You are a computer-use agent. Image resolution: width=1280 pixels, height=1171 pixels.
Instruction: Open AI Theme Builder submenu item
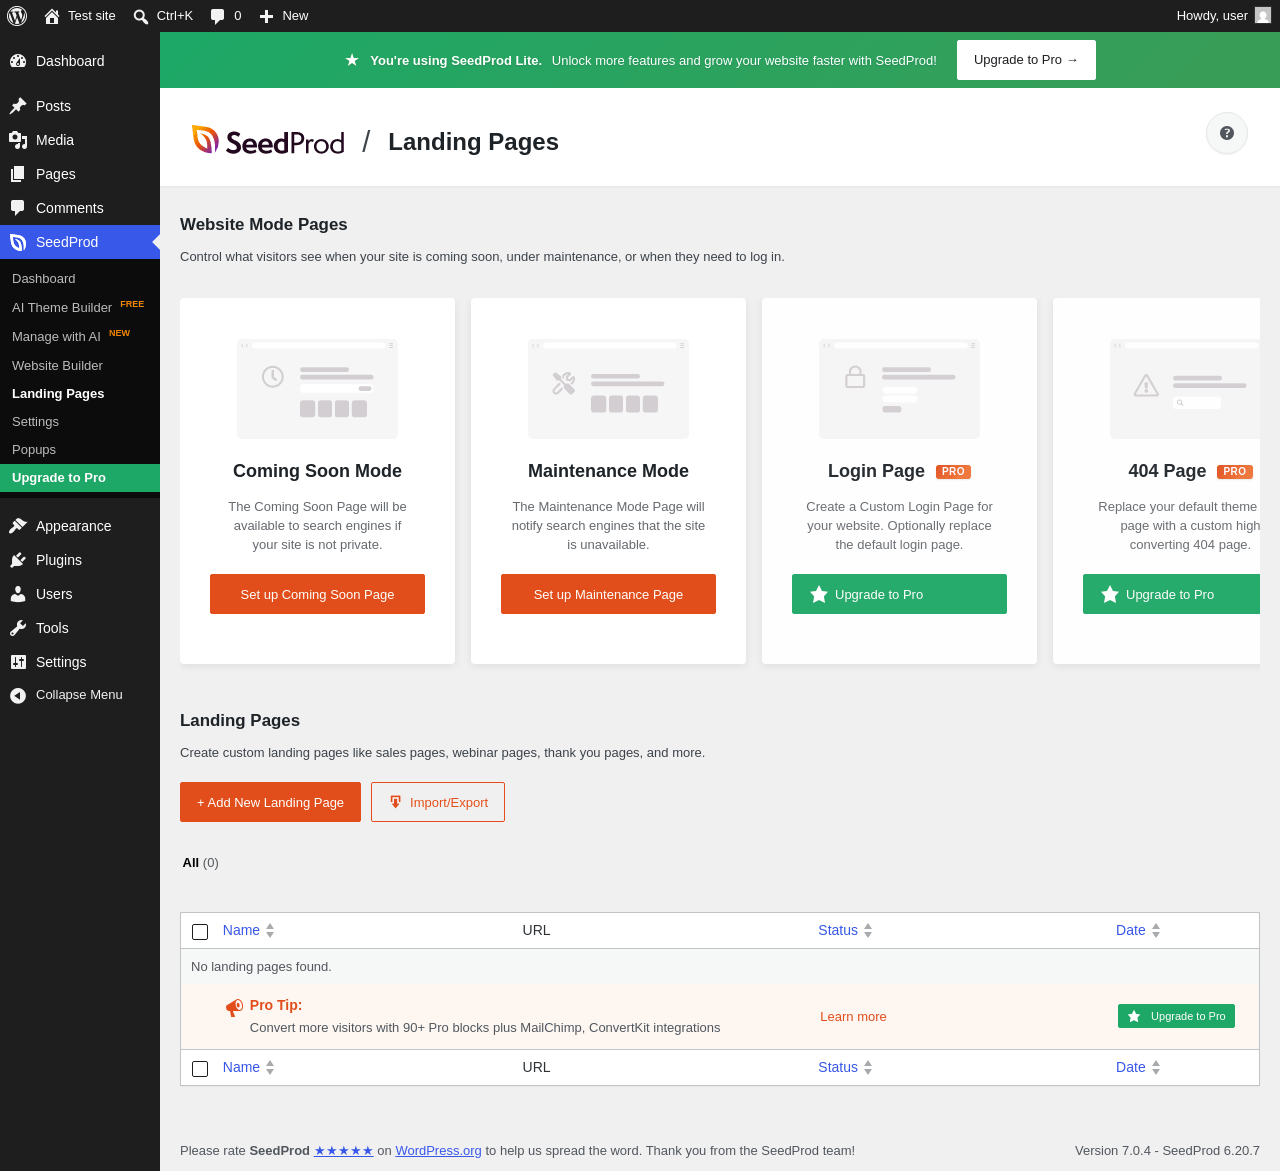click(80, 307)
